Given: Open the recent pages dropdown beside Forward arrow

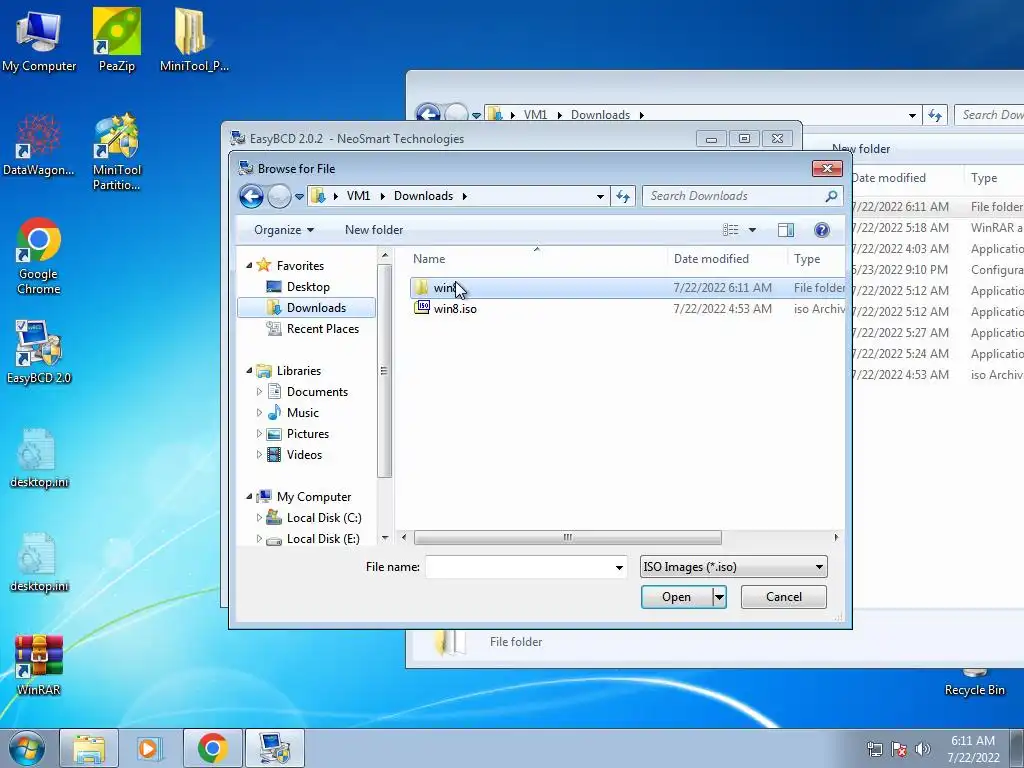Looking at the screenshot, I should pos(299,196).
